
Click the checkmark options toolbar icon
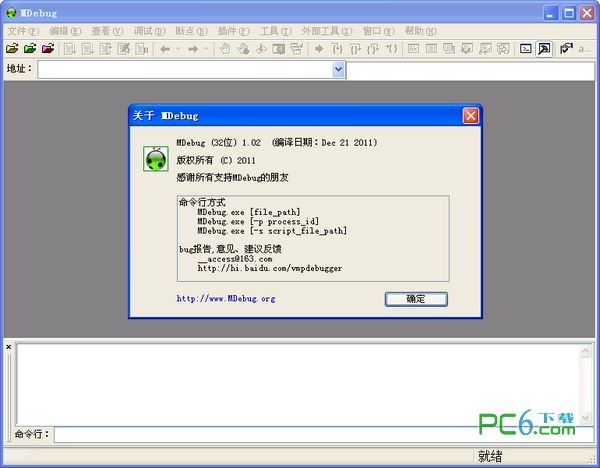click(x=566, y=49)
